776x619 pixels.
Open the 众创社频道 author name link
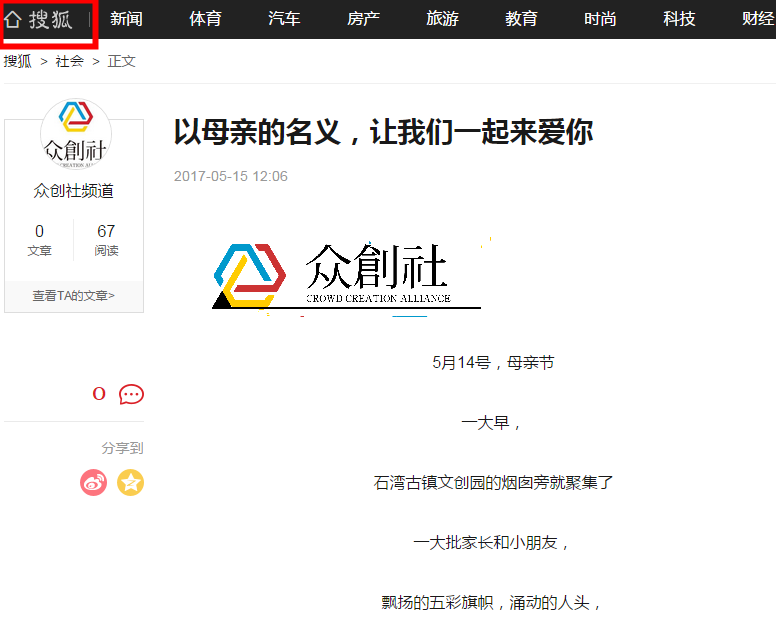click(74, 190)
